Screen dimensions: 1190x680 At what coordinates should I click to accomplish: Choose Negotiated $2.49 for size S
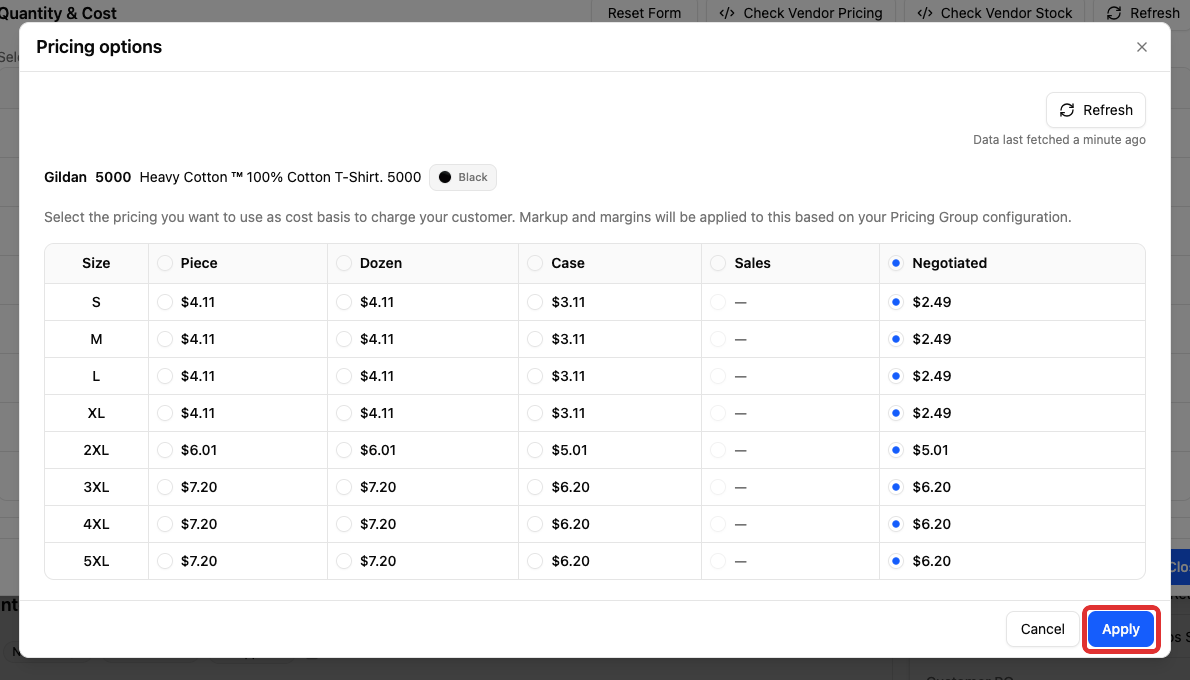pyautogui.click(x=896, y=302)
